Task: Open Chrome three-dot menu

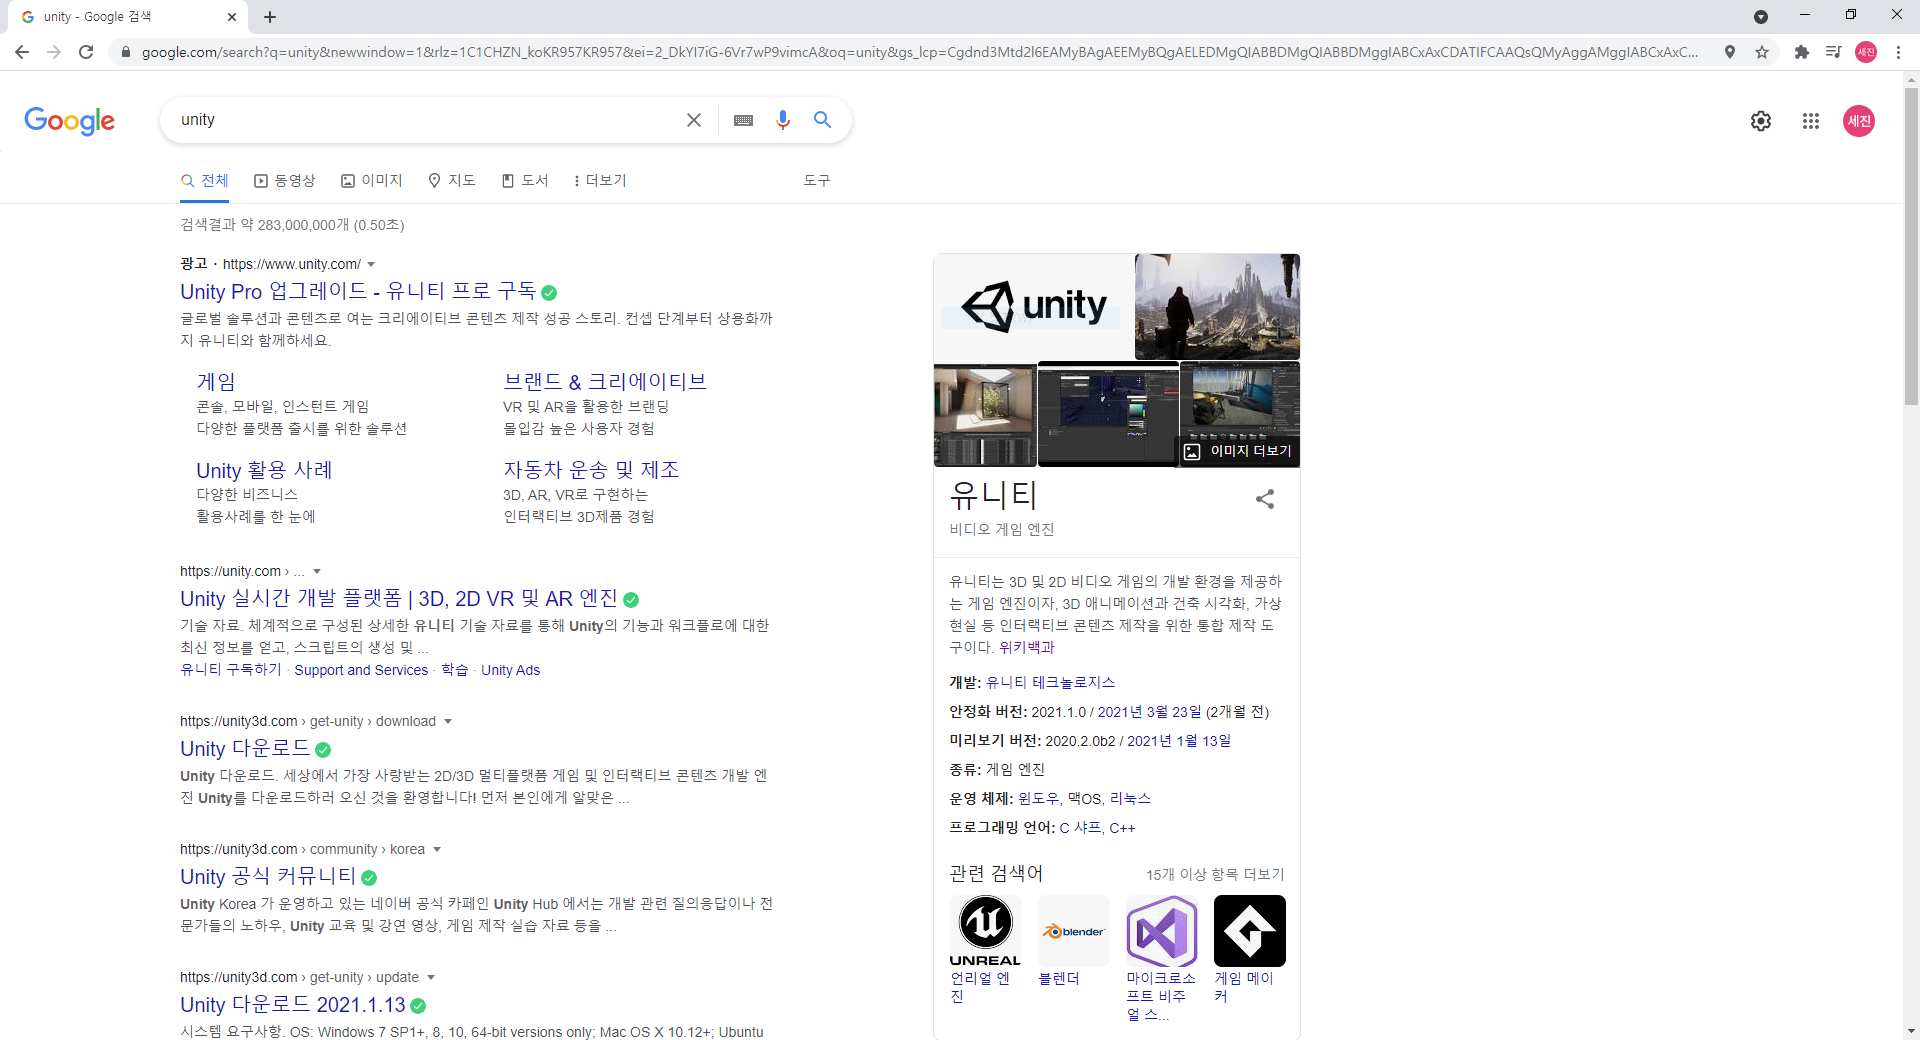Action: tap(1898, 52)
